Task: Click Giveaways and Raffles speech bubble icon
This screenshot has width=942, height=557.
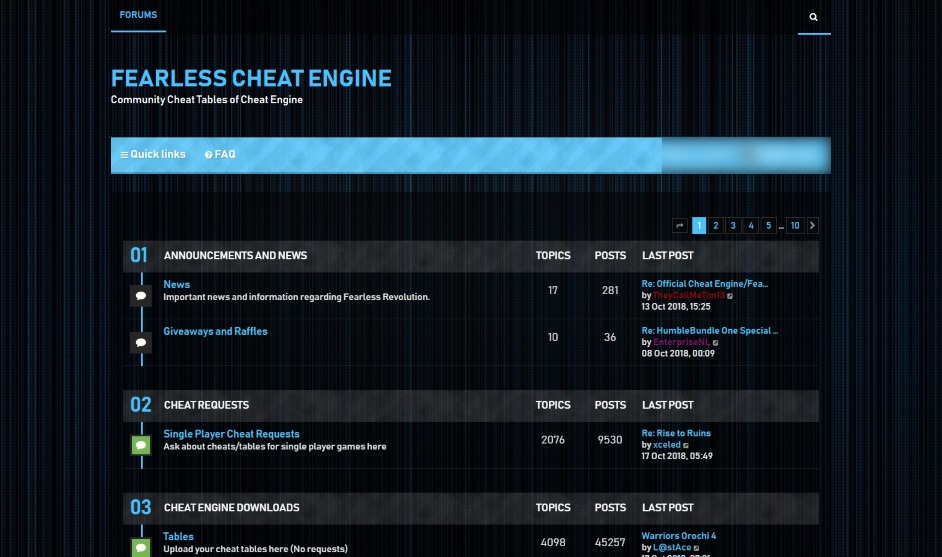Action: pos(141,342)
